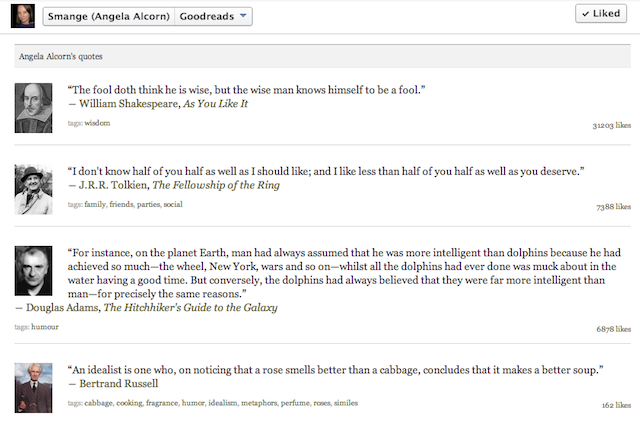Viewport: 640px width, 423px height.
Task: Click the J.R.R. Tolkien author link
Action: pyautogui.click(x=113, y=185)
